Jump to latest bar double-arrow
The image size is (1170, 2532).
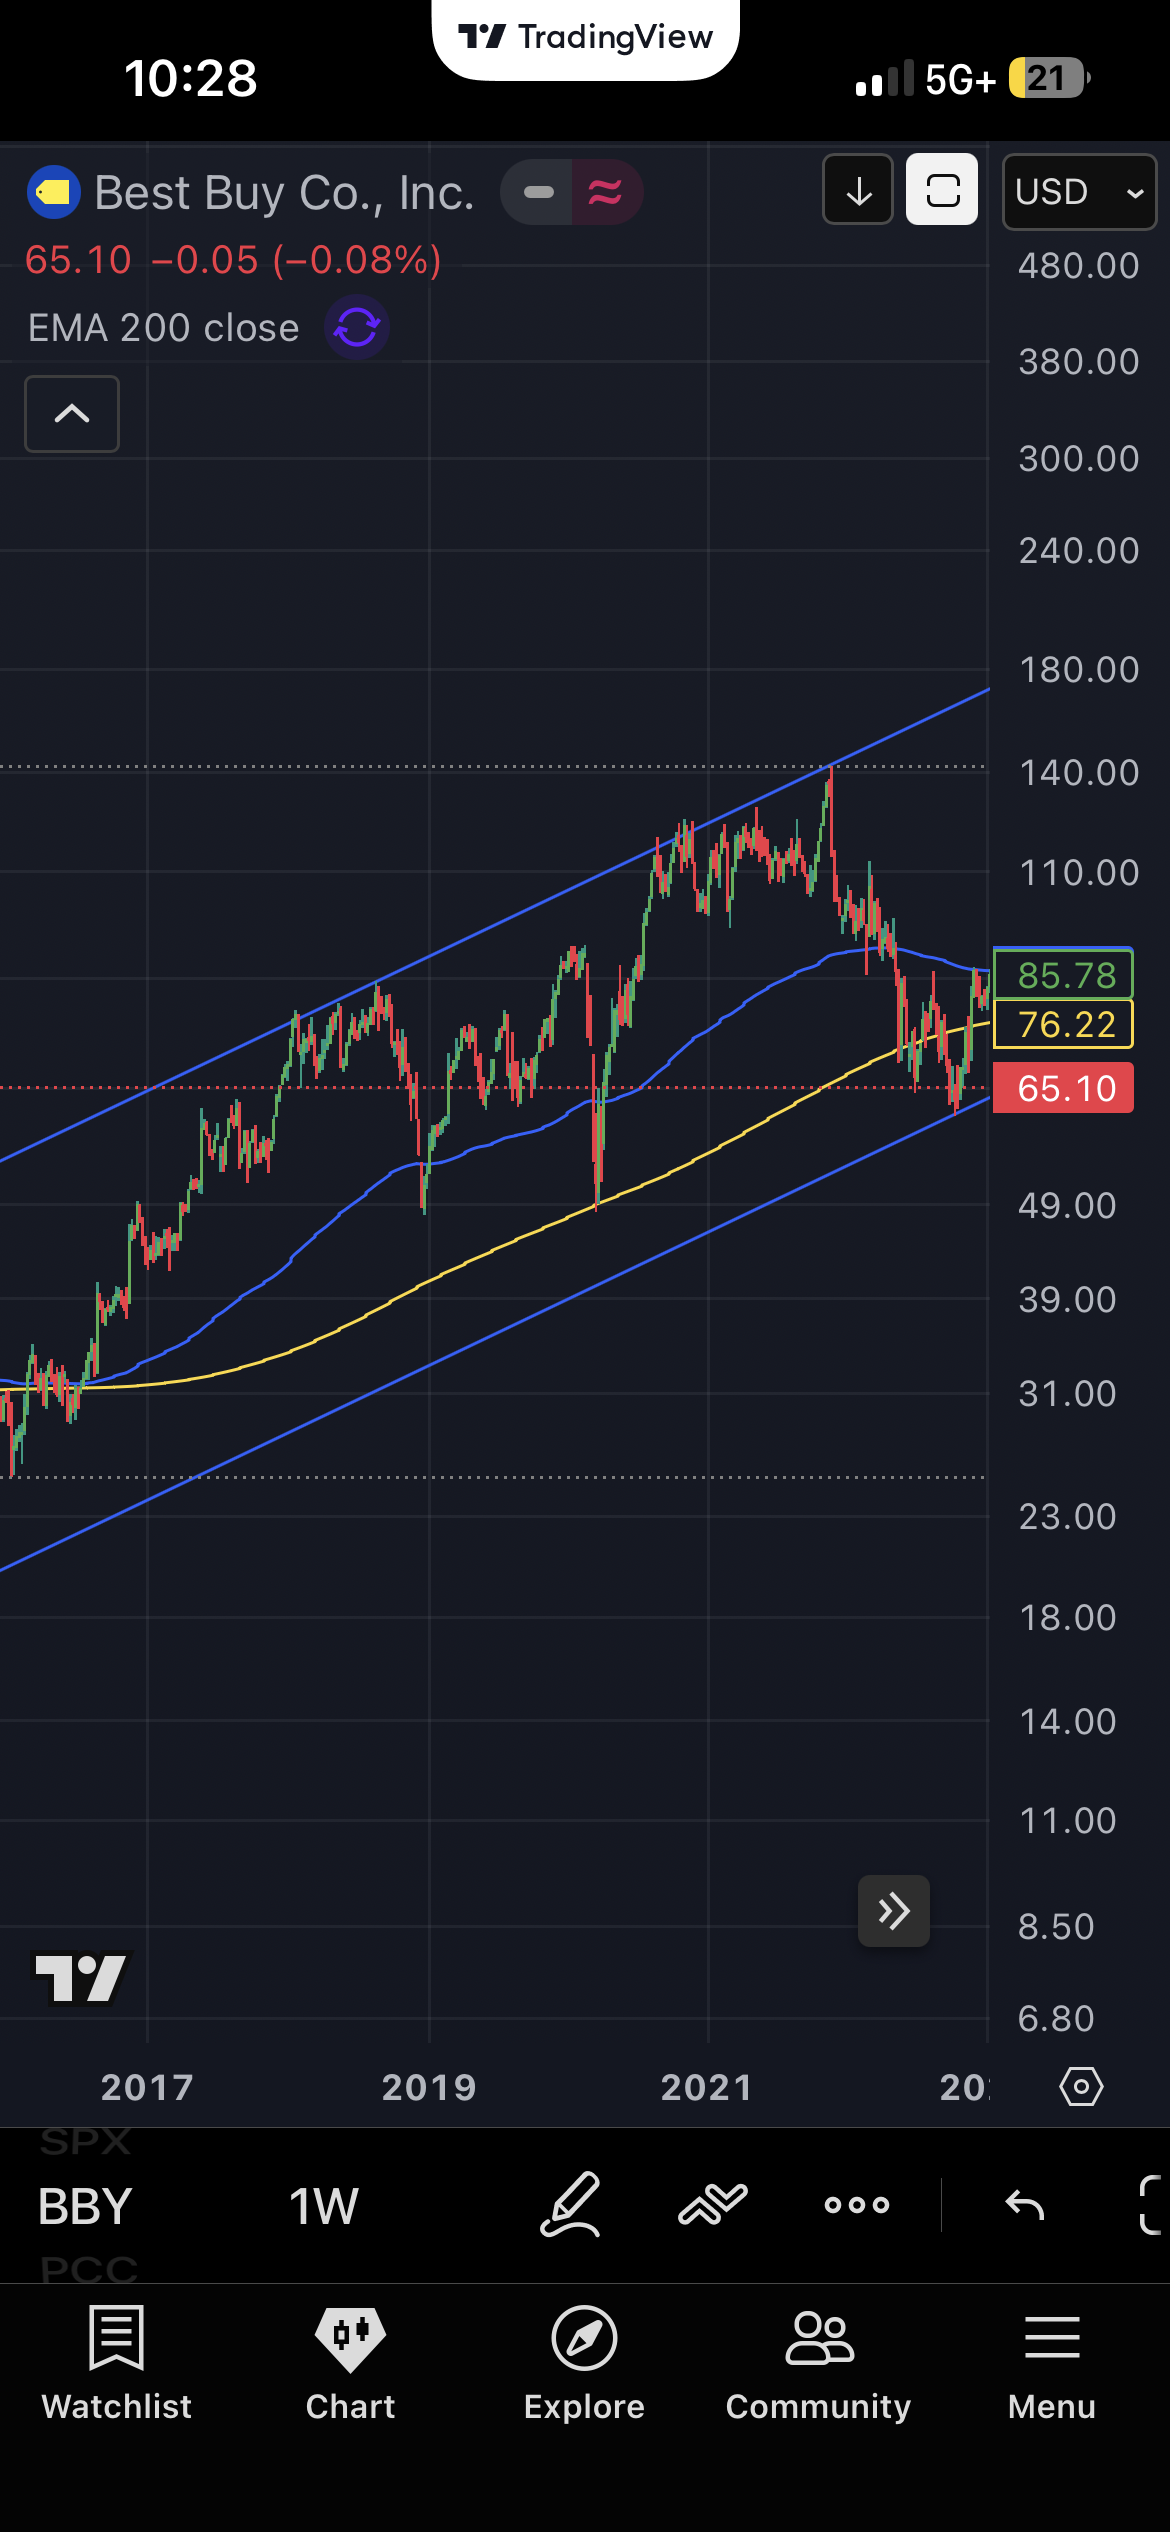(894, 1911)
